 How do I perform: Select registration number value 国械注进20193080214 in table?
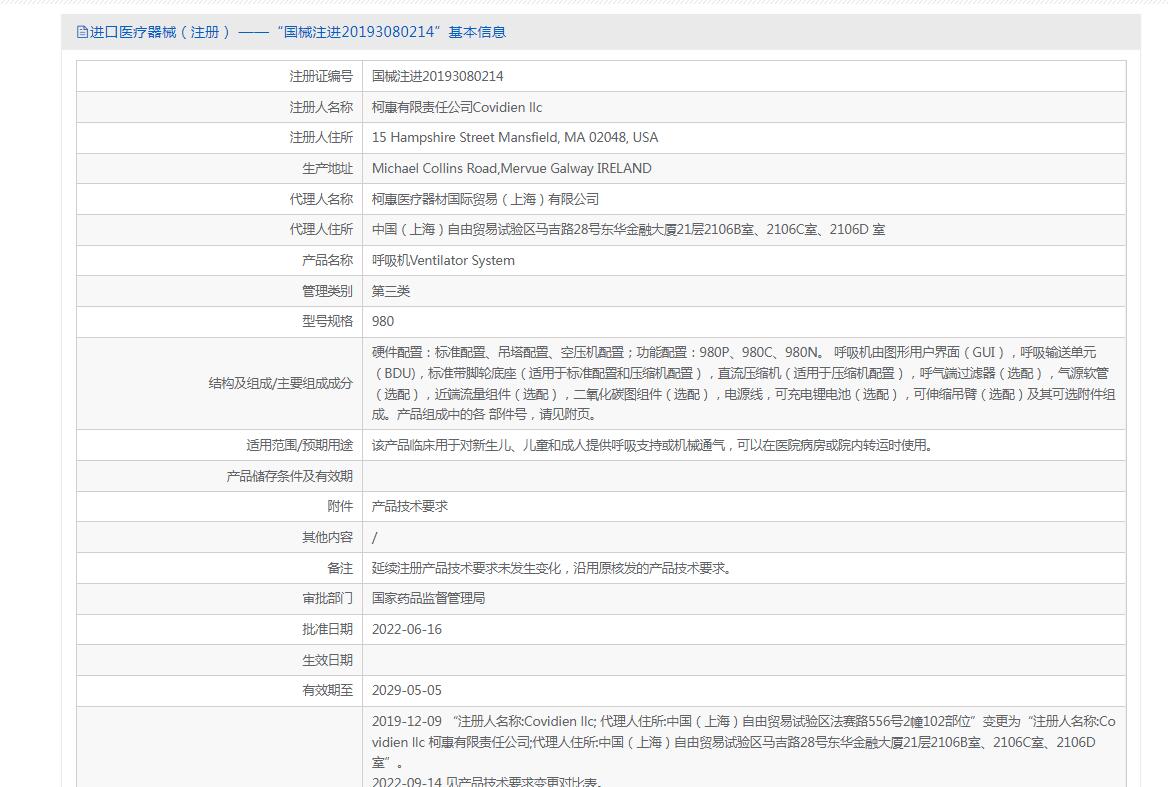click(x=437, y=76)
